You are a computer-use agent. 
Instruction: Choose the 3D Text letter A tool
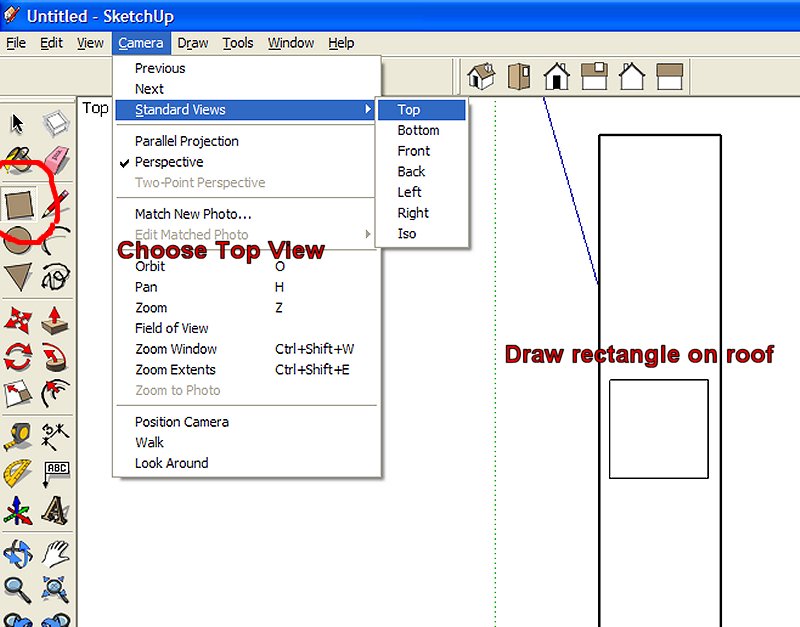click(x=55, y=511)
